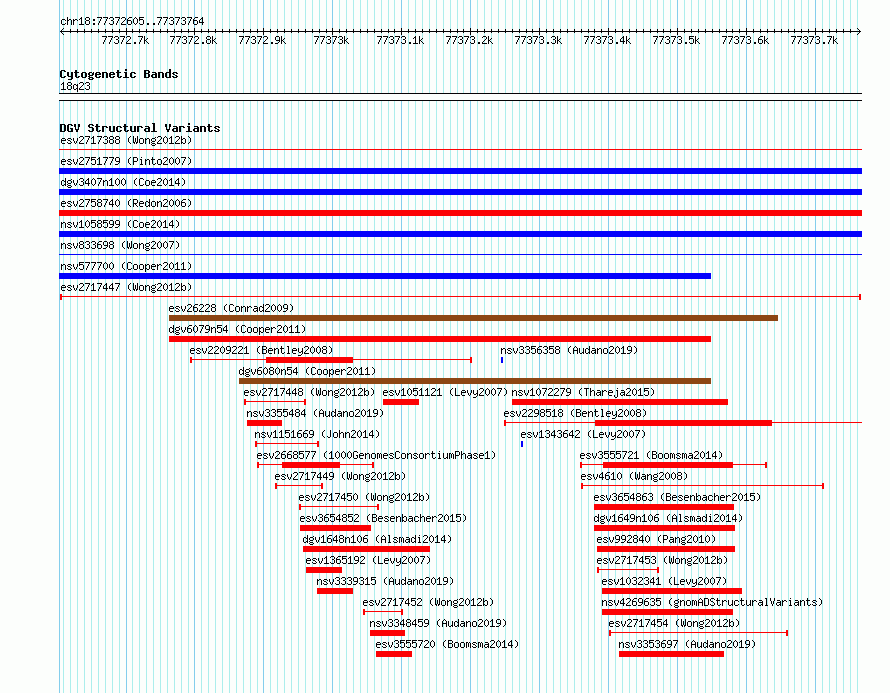Click esv2717452 (Wong2012b) label

click(428, 602)
